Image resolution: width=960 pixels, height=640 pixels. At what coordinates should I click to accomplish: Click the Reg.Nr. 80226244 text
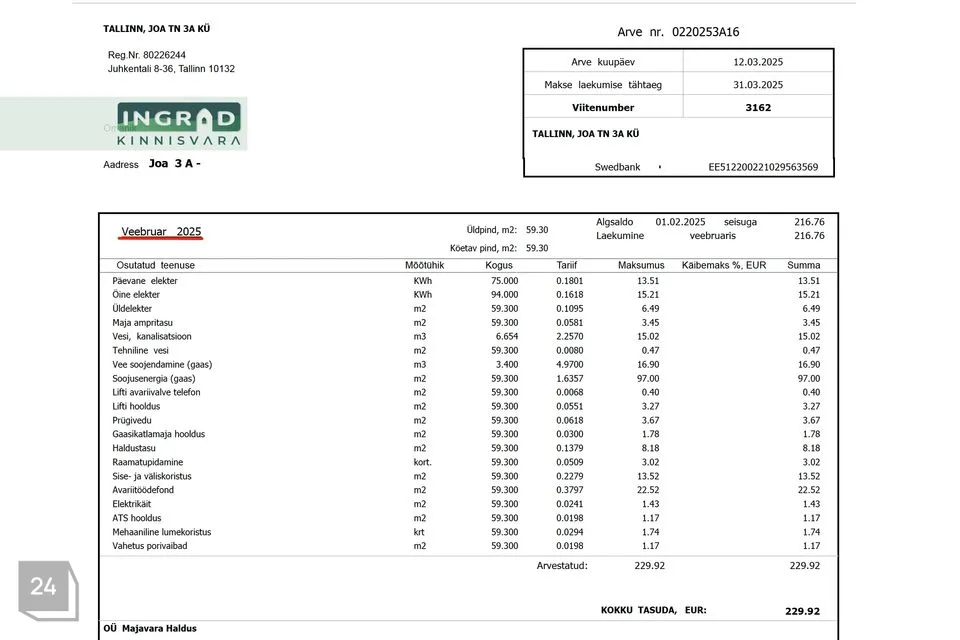point(146,55)
